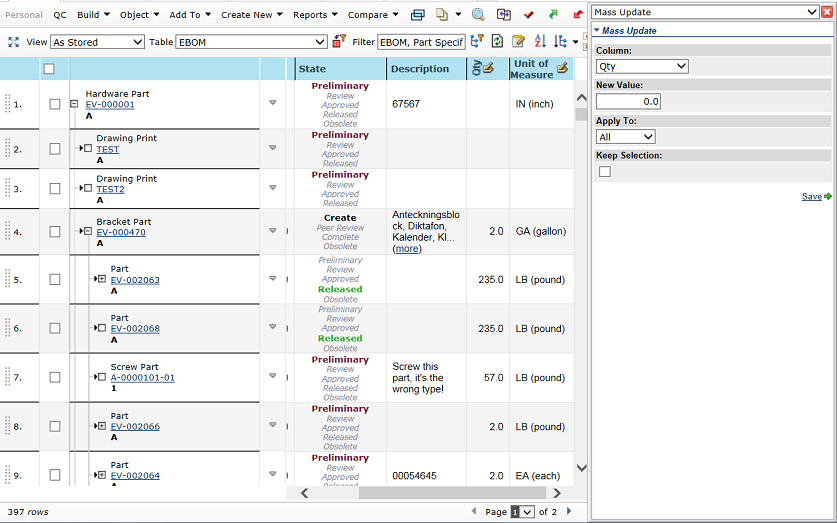Open the Create New menu
Screen dimensions: 837x523
click(253, 15)
